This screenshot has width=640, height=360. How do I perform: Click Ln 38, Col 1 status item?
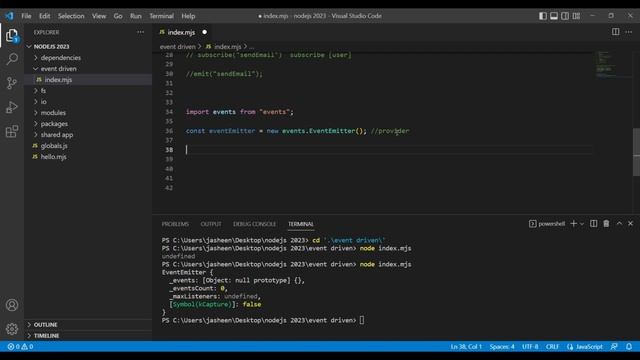tap(466, 347)
